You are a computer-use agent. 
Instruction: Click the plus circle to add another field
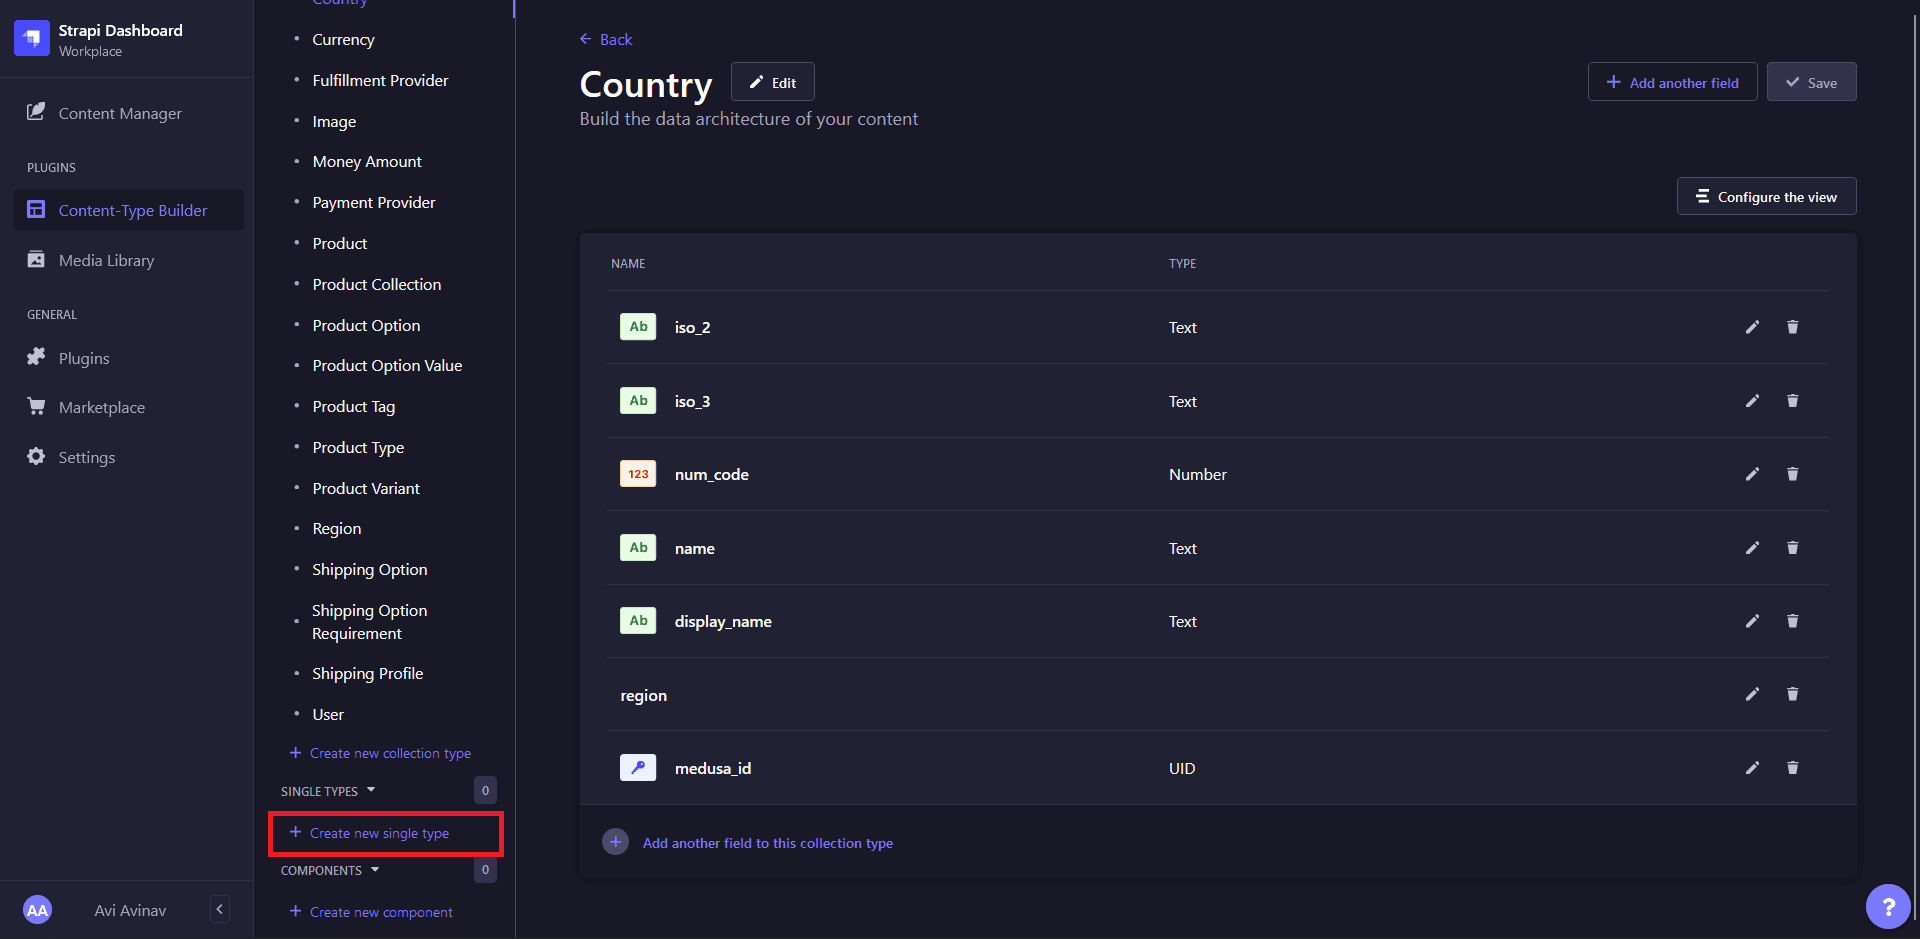point(615,842)
